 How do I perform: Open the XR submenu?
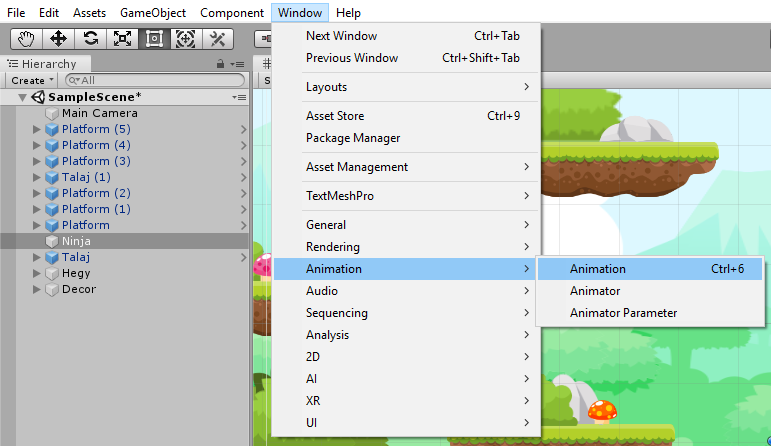tap(406, 401)
